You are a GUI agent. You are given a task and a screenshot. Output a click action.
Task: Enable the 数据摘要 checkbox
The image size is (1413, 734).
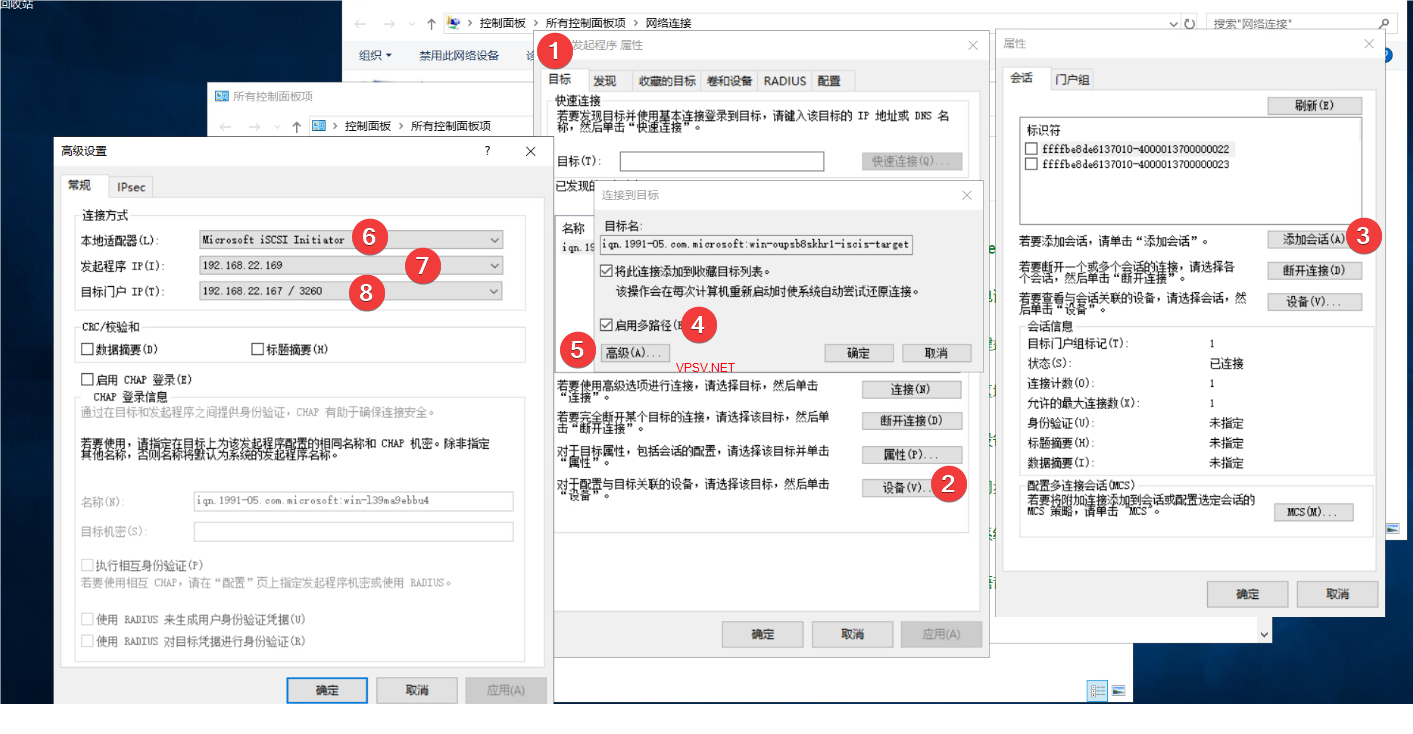(x=87, y=350)
